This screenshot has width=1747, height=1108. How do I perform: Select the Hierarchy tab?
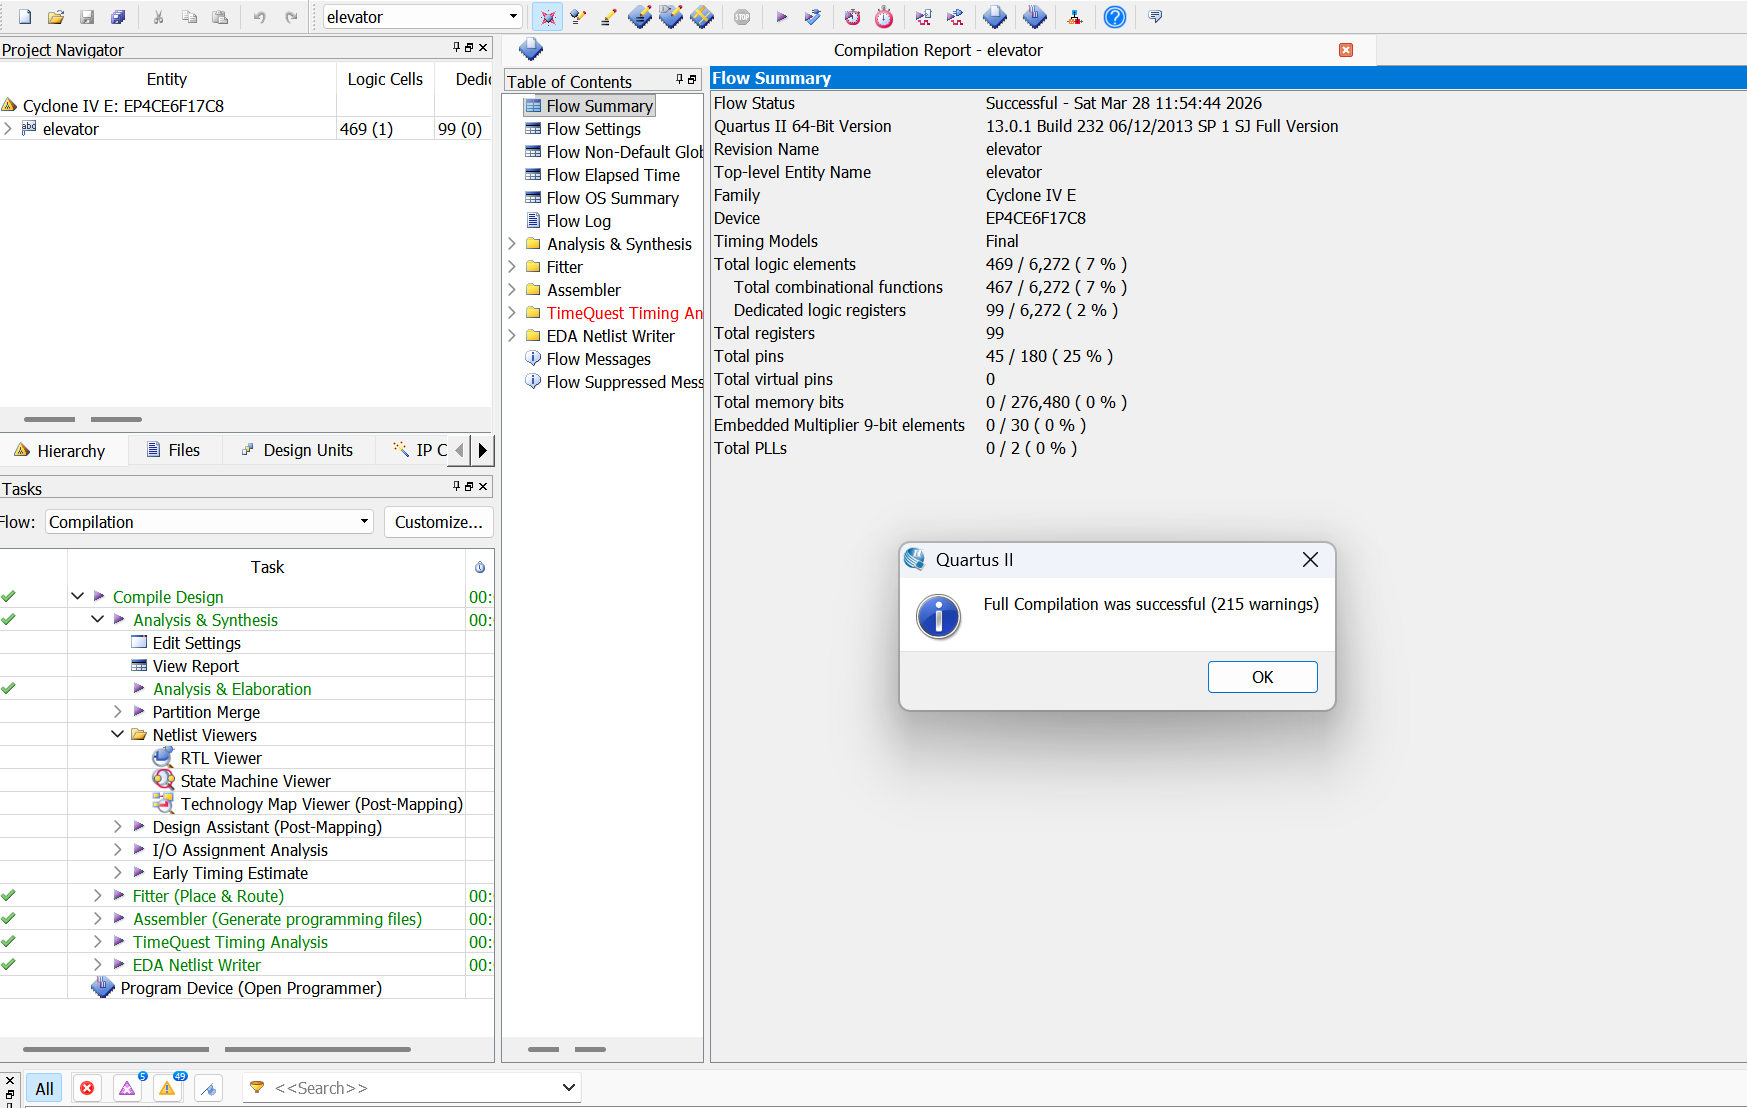pyautogui.click(x=60, y=451)
